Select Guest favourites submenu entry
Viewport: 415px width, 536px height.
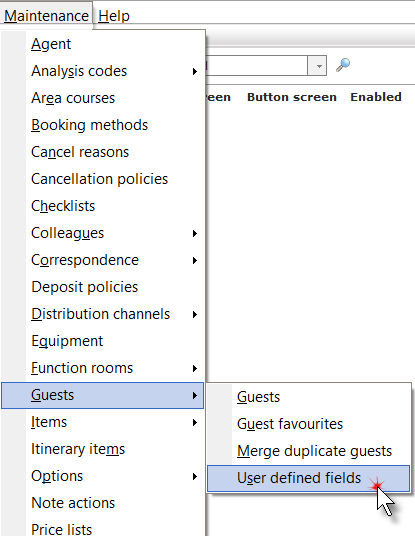308,424
